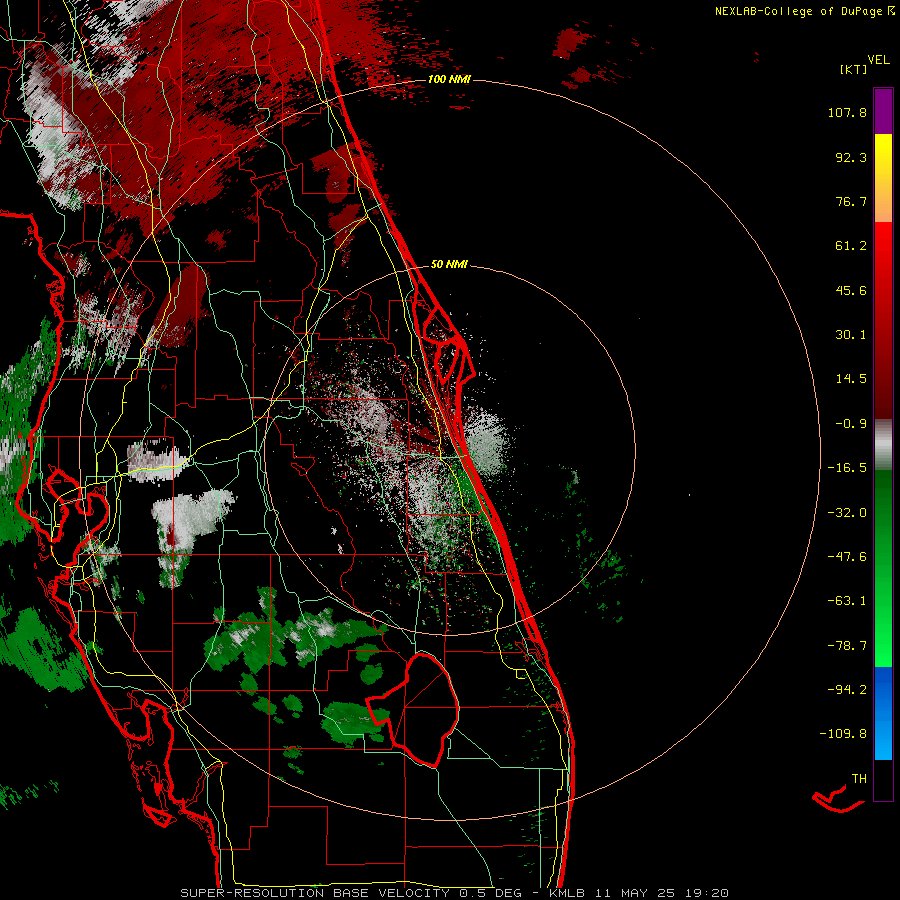
Task: Click the "-0.9" scale value
Action: pyautogui.click(x=851, y=424)
